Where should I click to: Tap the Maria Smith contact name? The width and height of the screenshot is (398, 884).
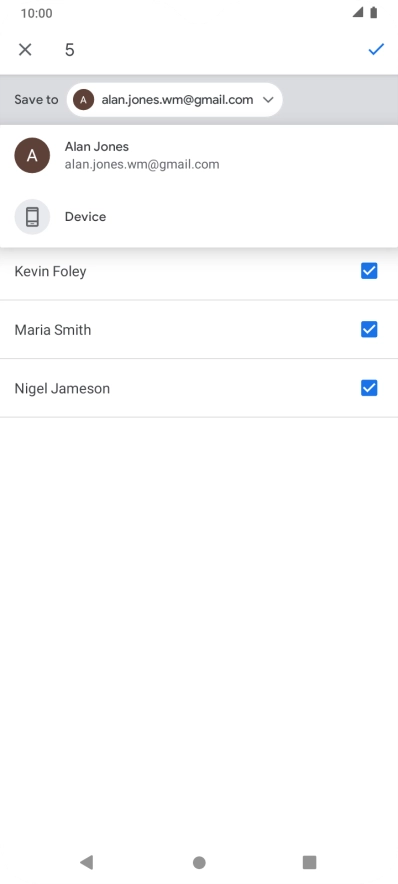coord(52,330)
